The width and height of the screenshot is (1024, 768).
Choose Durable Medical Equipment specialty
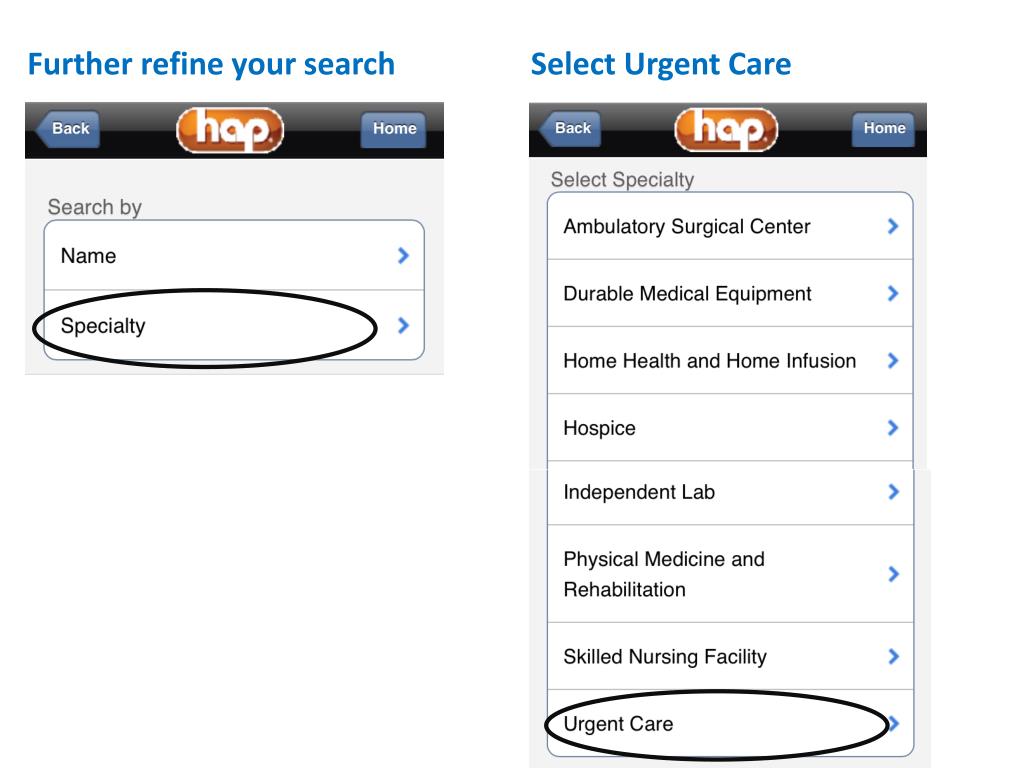tap(730, 293)
